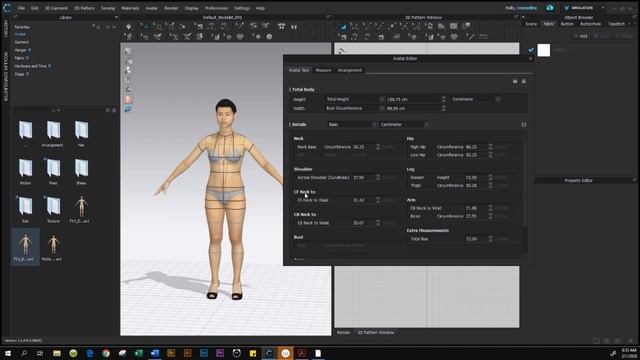Click the Simulate arrow icon in 3D toolbar
Image resolution: width=640 pixels, height=360 pixels.
coord(129,27)
